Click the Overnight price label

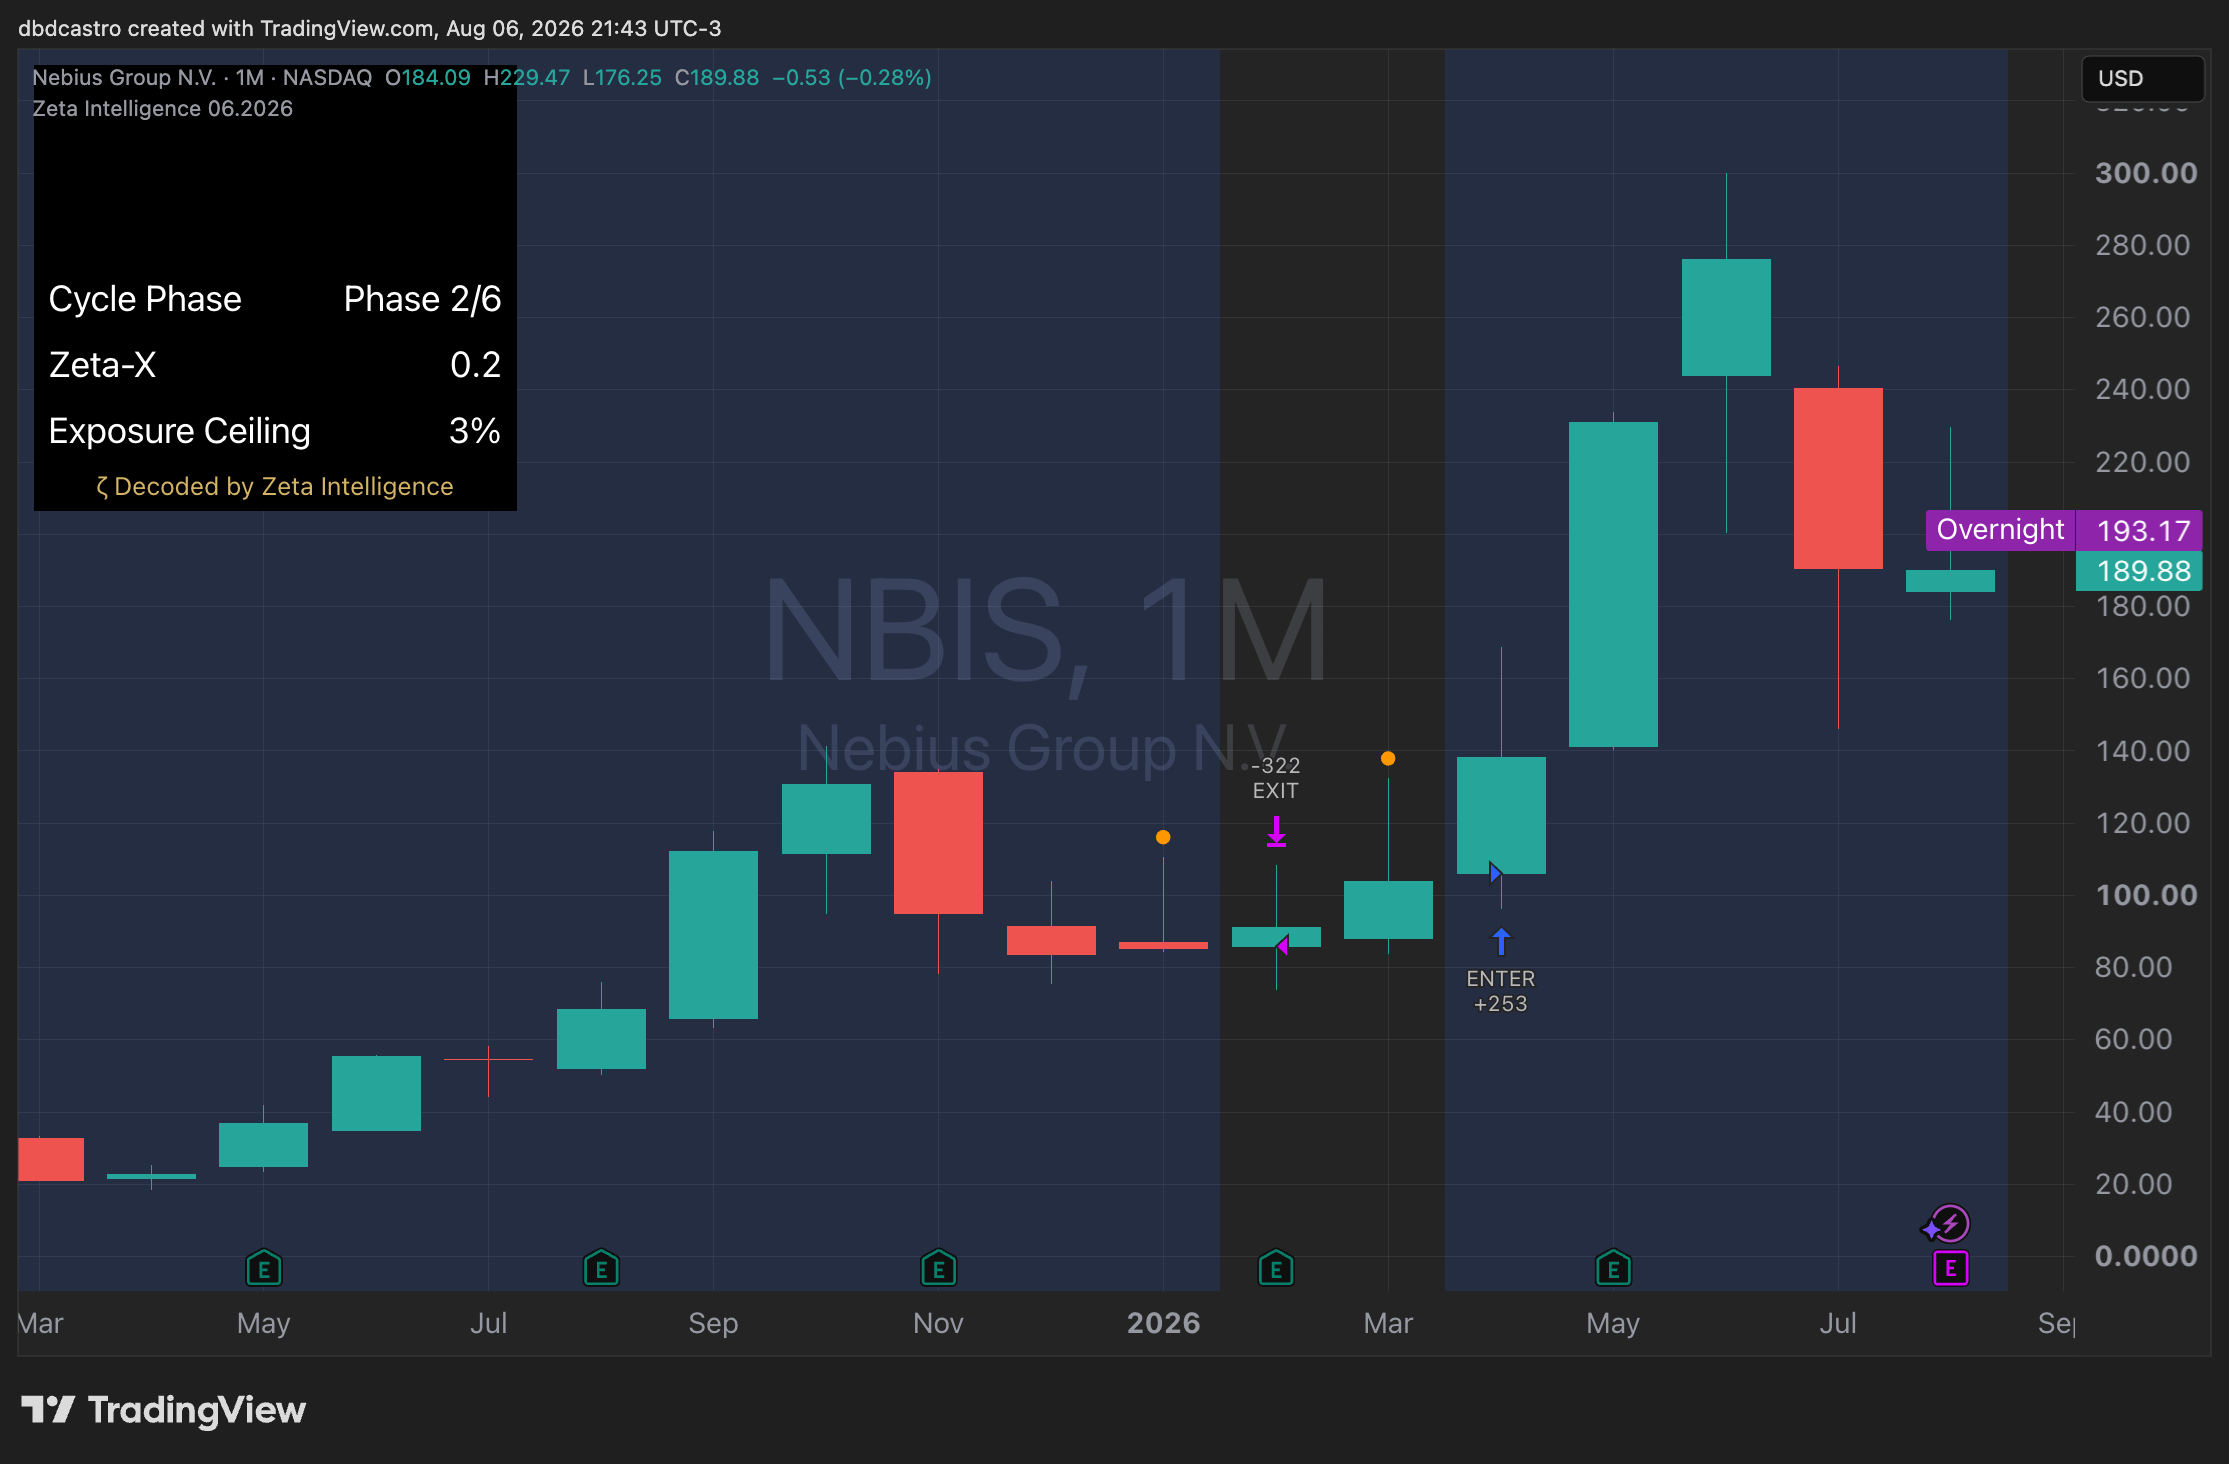(2000, 530)
